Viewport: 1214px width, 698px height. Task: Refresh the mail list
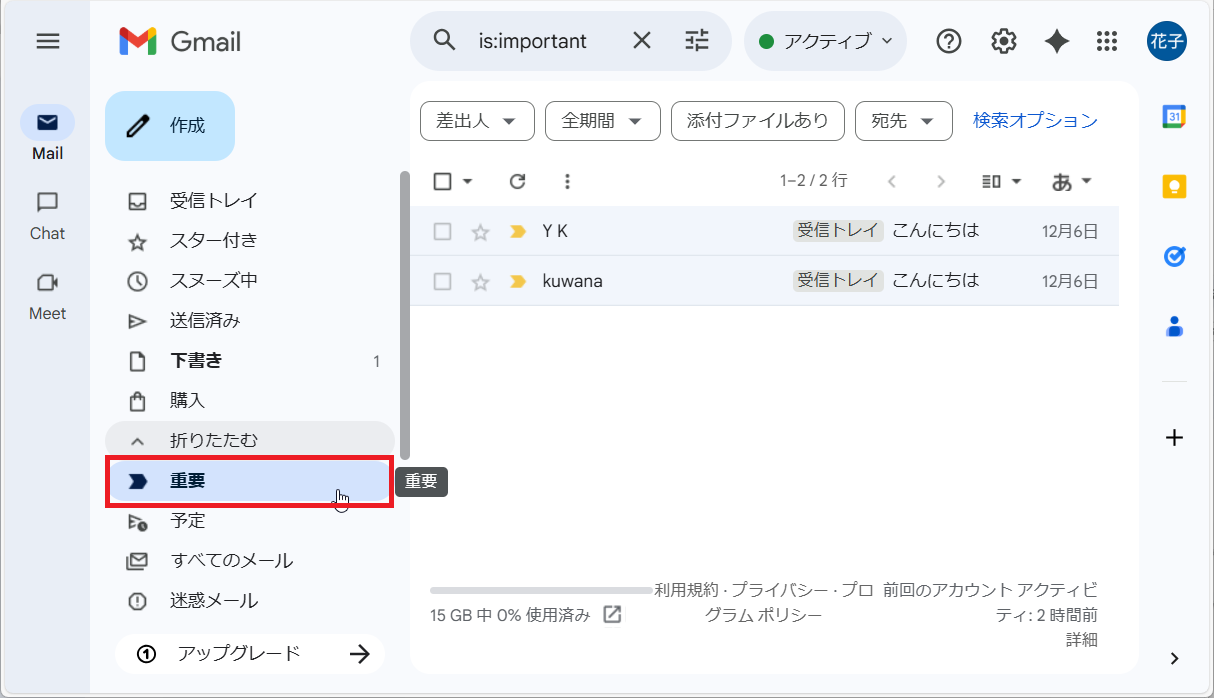click(x=517, y=181)
